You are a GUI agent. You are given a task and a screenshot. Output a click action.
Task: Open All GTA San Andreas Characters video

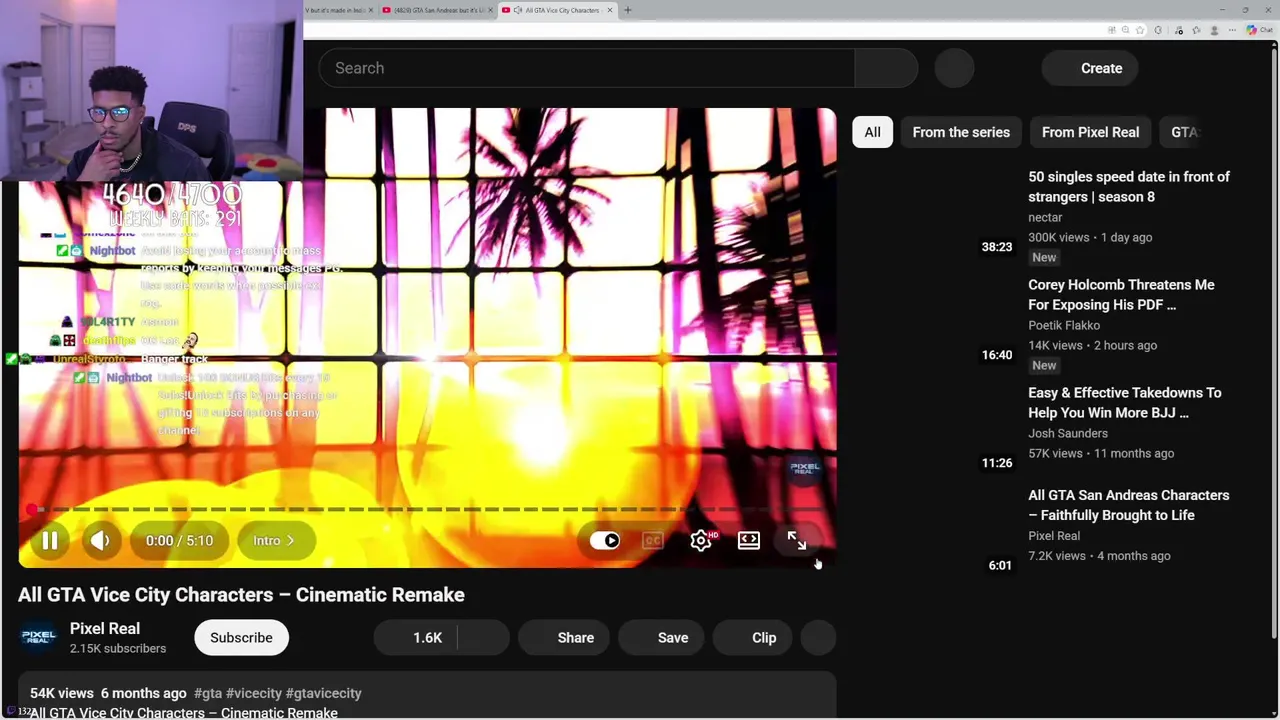1128,505
